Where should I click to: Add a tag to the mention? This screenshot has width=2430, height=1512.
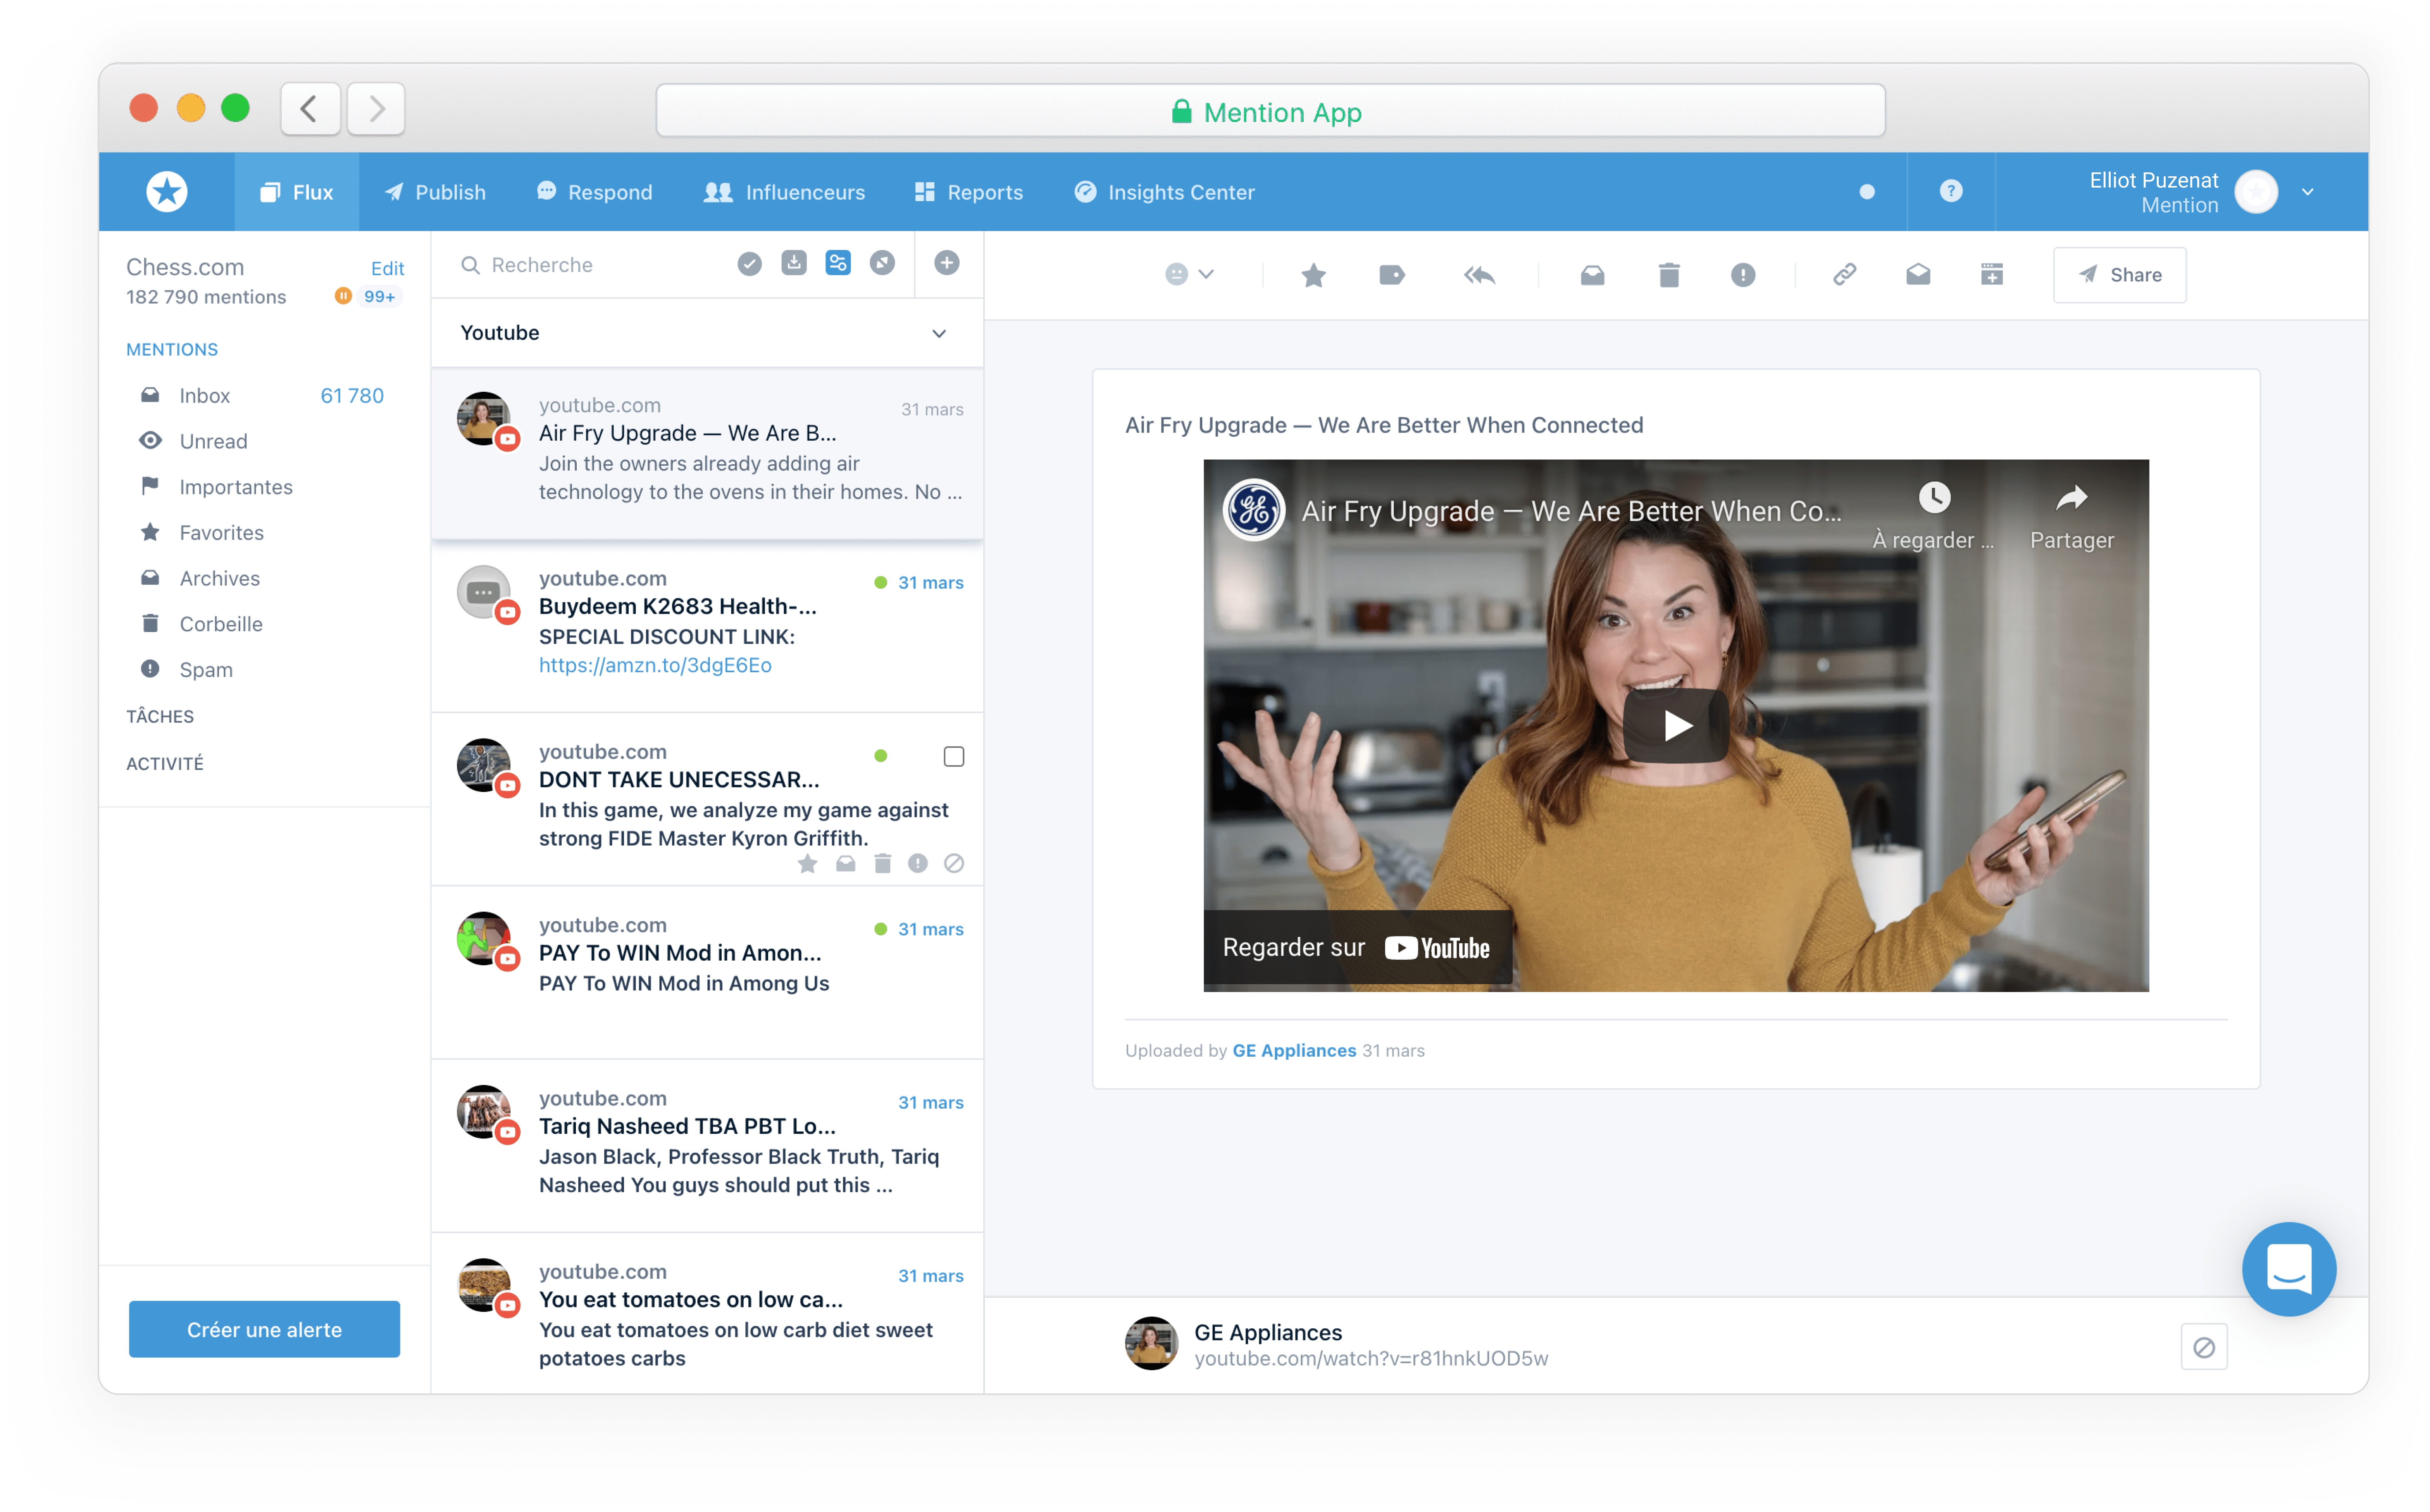[x=1392, y=275]
